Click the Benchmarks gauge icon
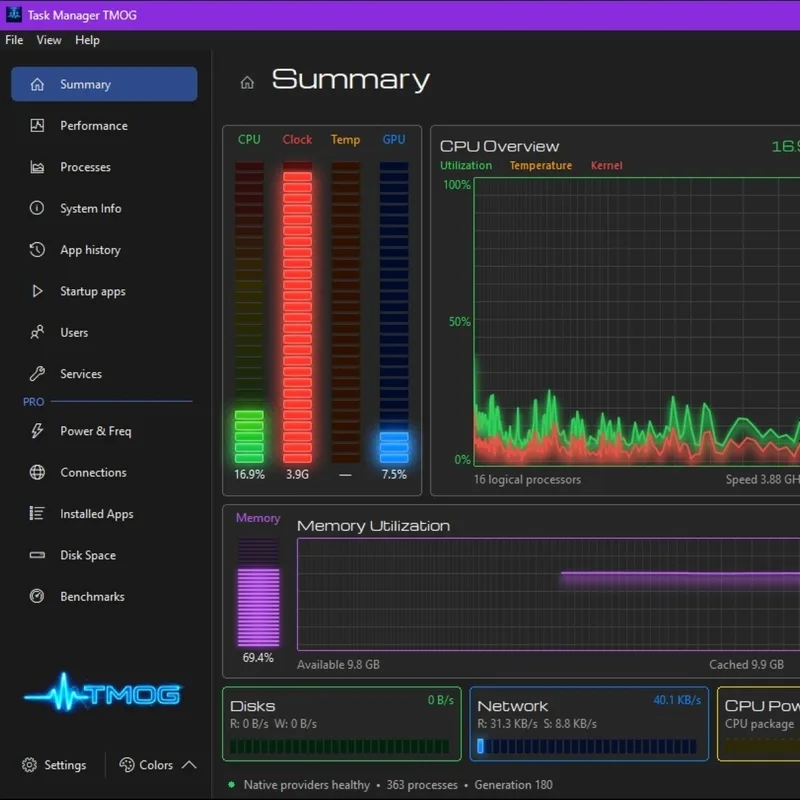The image size is (800, 800). click(x=37, y=596)
